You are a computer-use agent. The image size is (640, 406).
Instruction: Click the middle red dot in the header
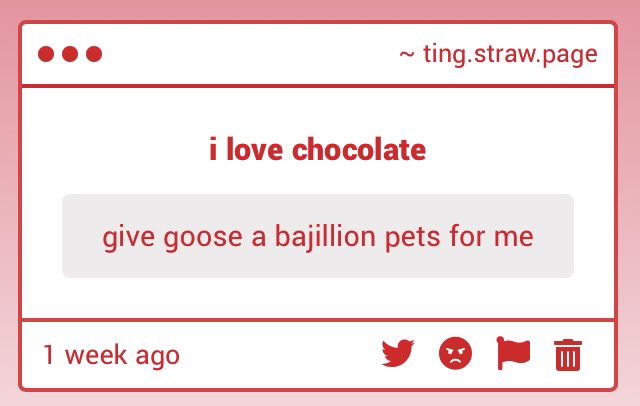(x=70, y=54)
